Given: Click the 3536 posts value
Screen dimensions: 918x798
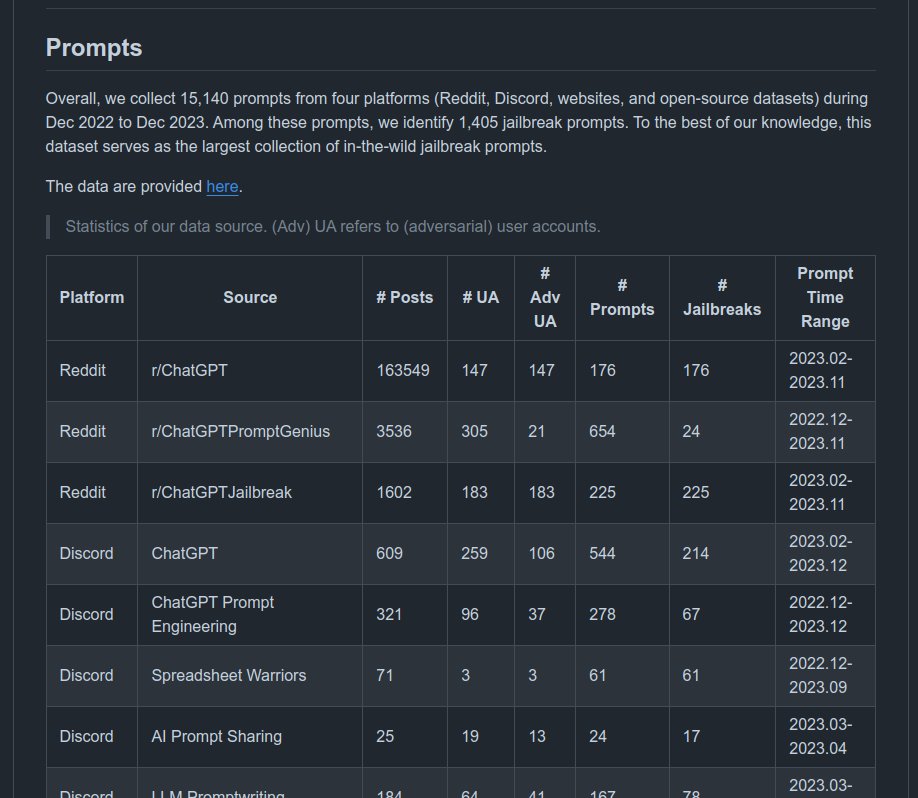Looking at the screenshot, I should (x=393, y=431).
